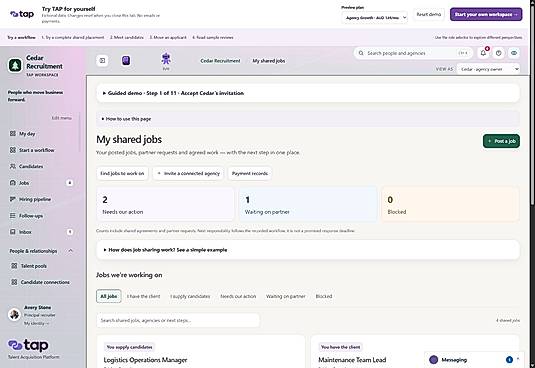Click the Post a job button
Viewport: 535px width, 368px height.
coord(501,141)
